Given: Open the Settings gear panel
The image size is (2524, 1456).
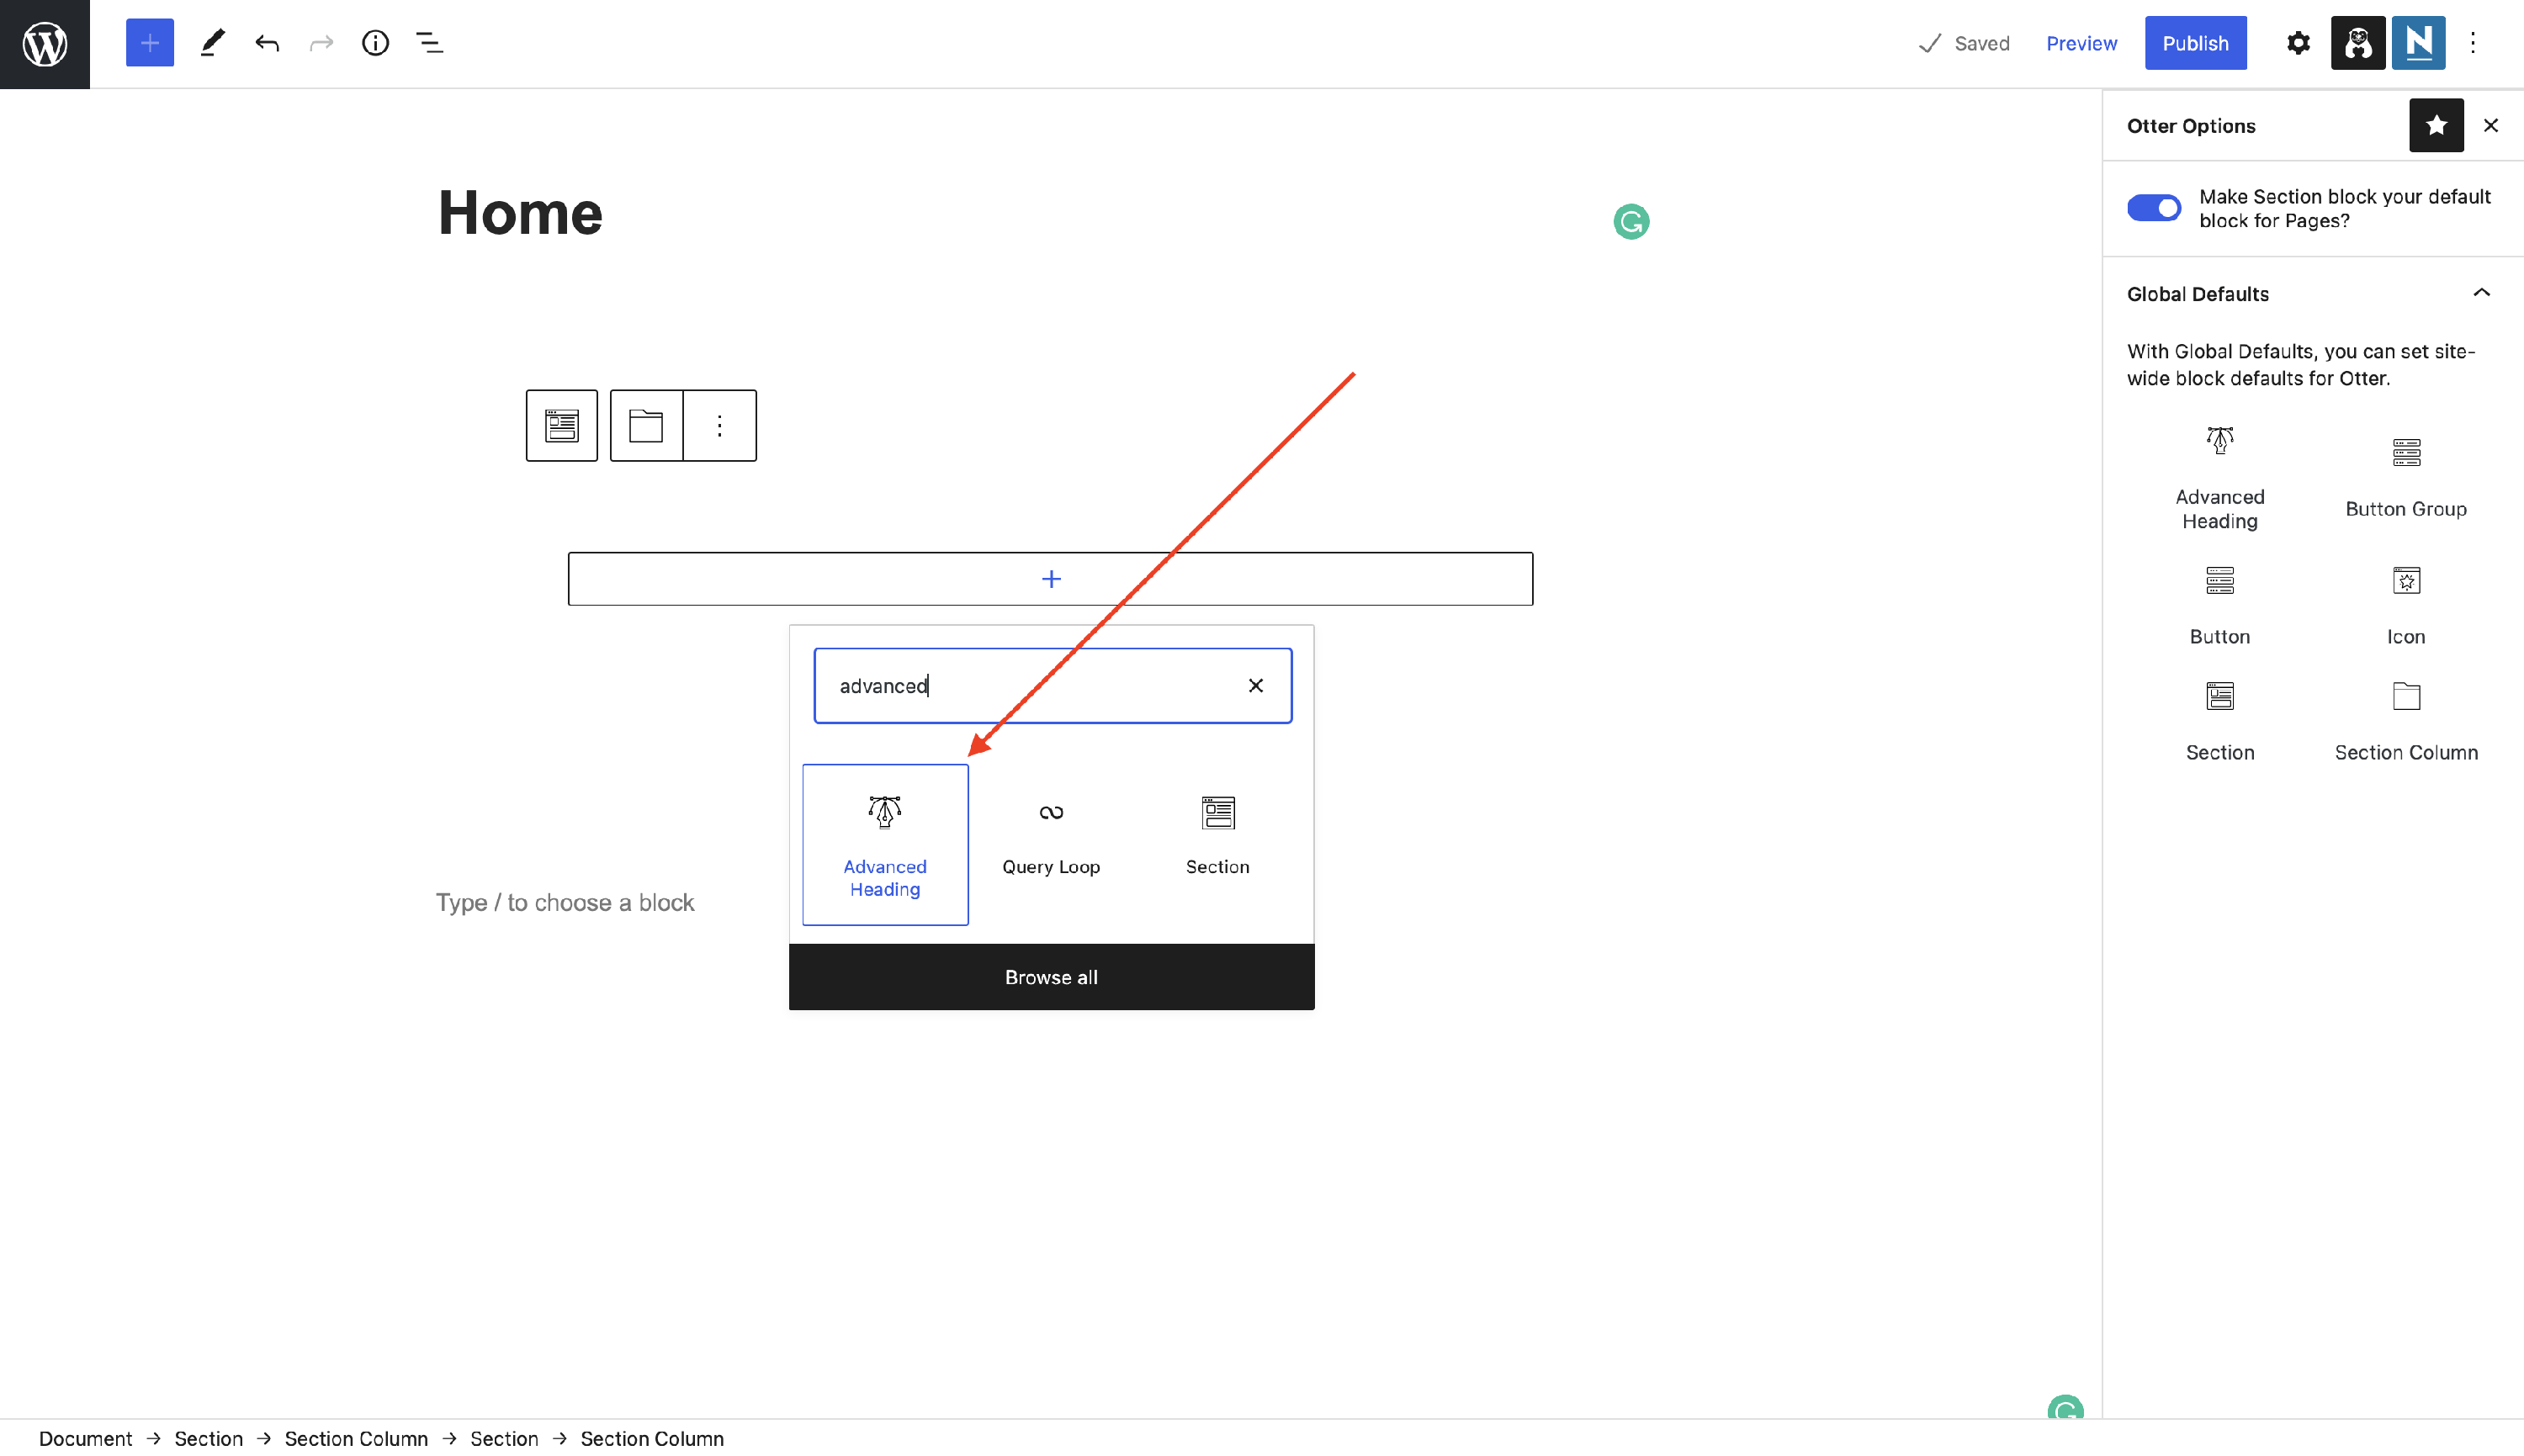Looking at the screenshot, I should click(2298, 43).
